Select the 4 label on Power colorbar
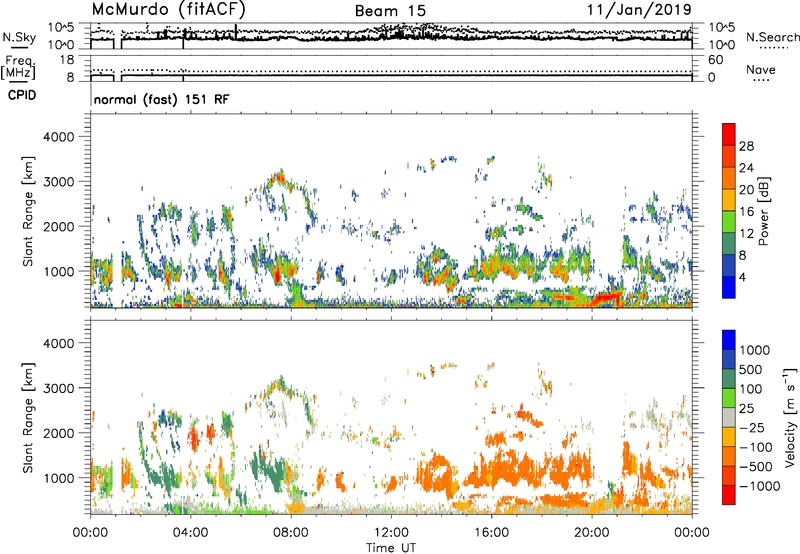800x554 pixels. (x=743, y=277)
